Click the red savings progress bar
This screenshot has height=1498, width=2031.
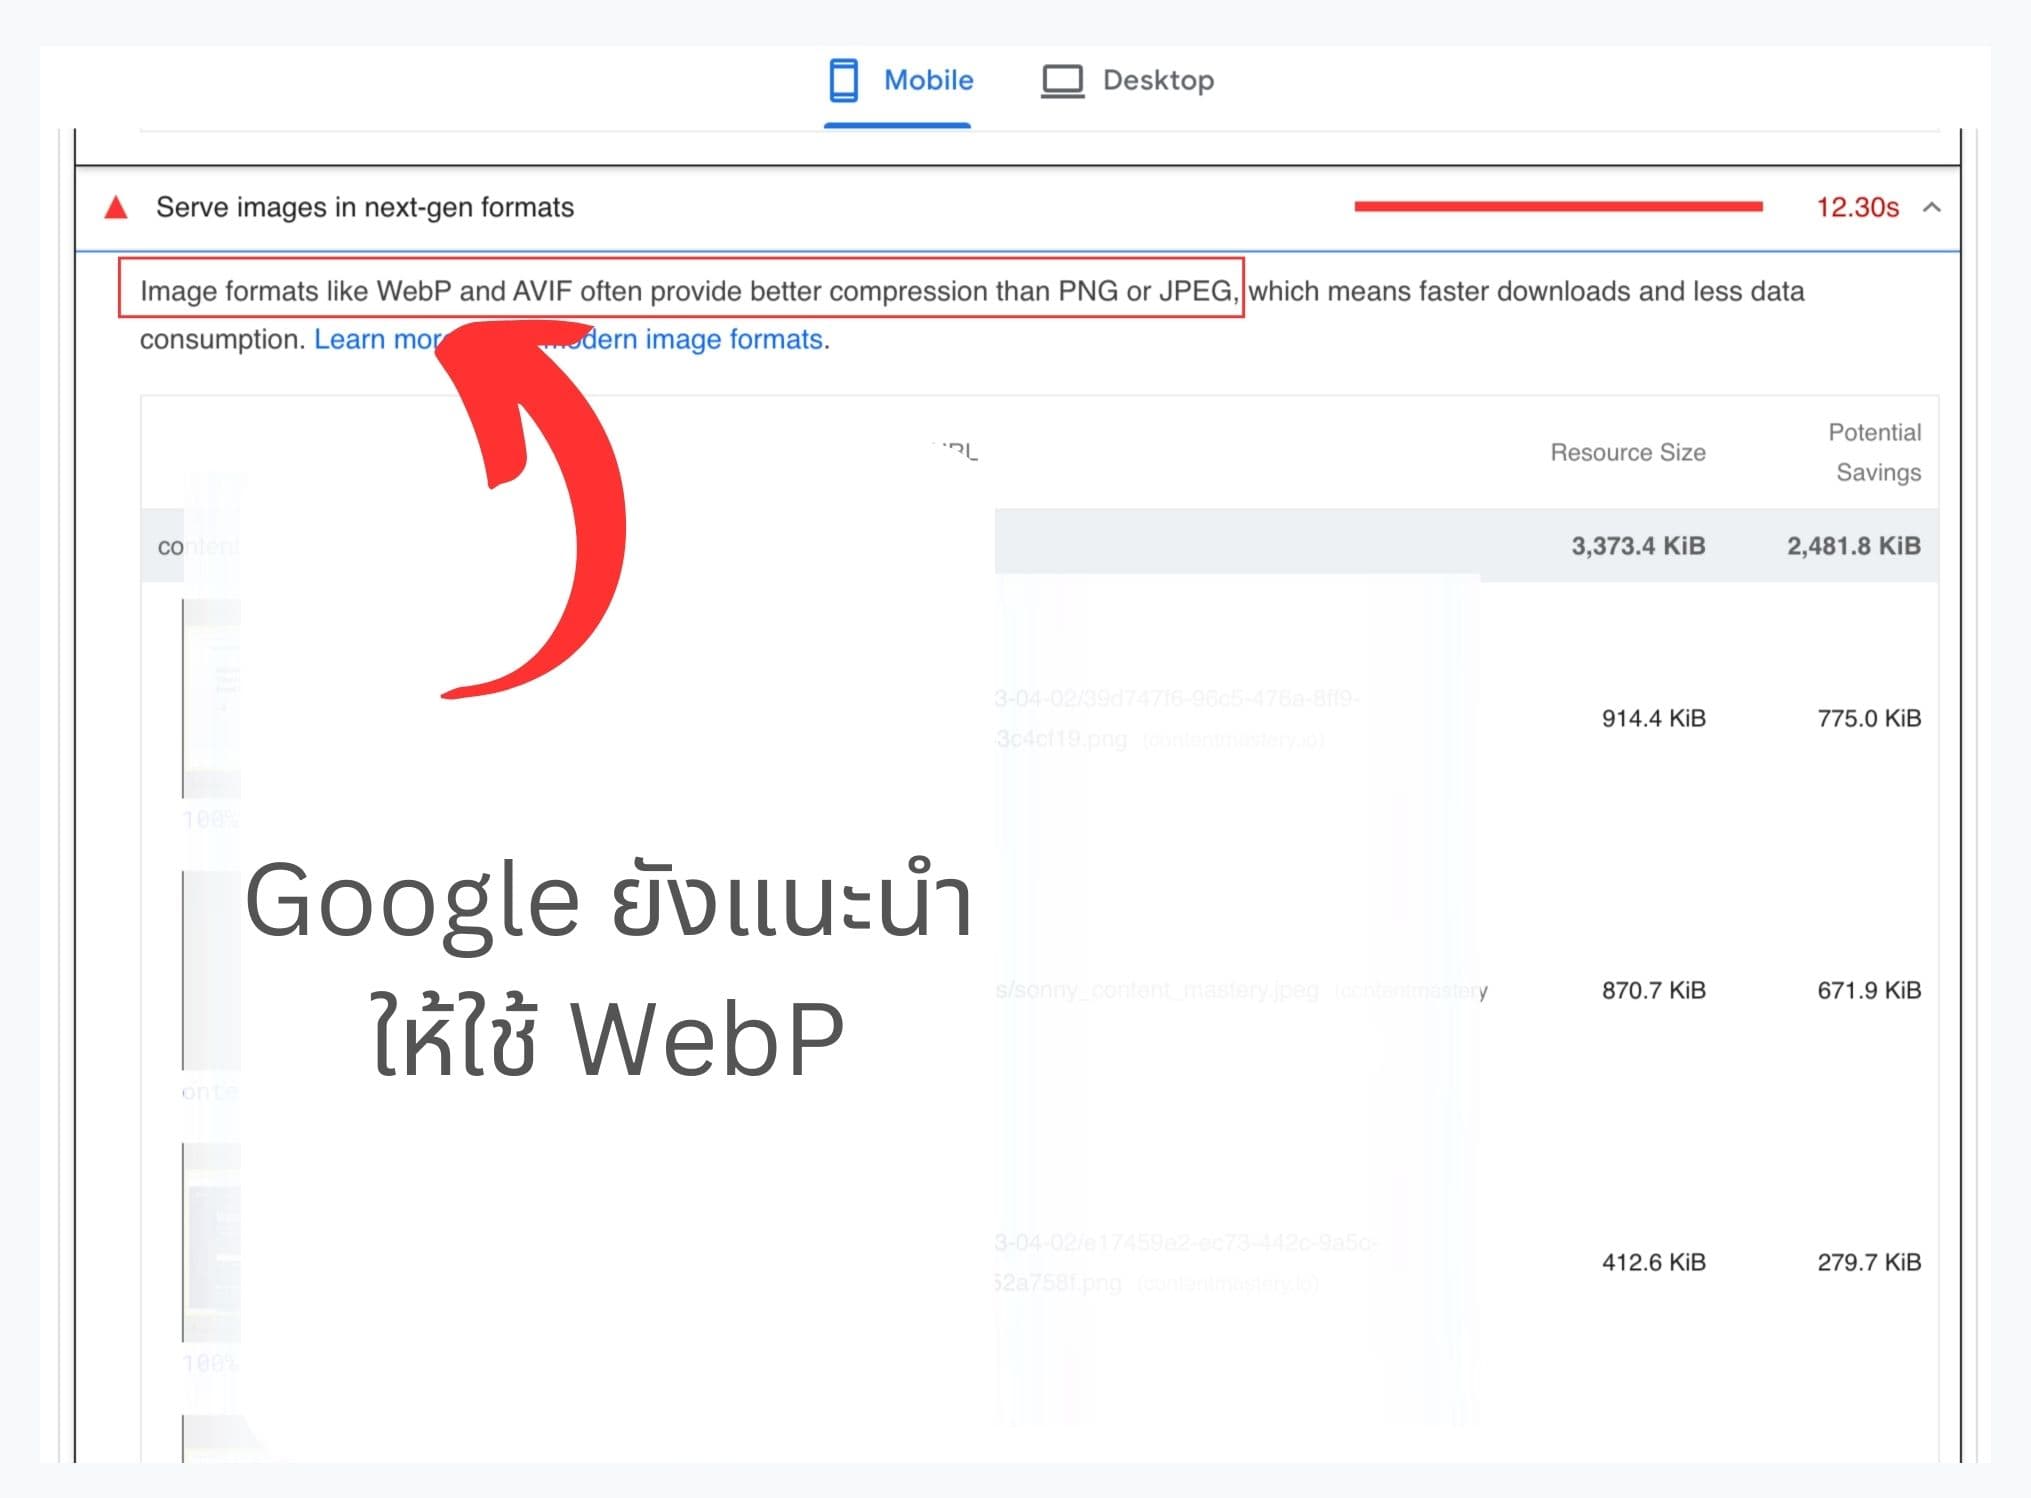[1558, 206]
